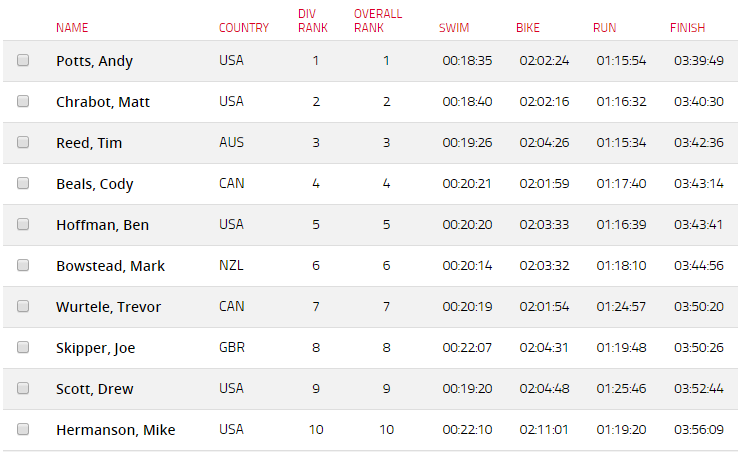Image resolution: width=741 pixels, height=452 pixels.
Task: Click the BIKE column header
Action: (x=528, y=28)
